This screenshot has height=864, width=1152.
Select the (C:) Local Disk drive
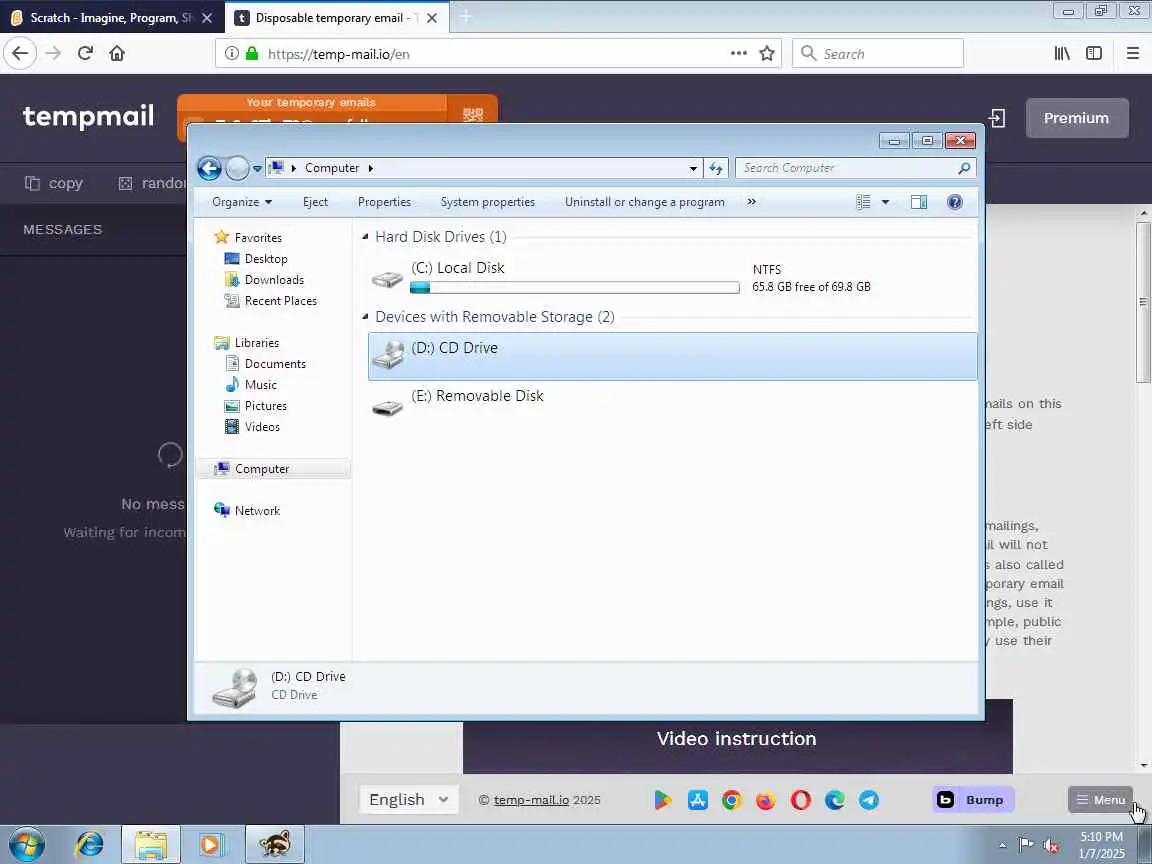[672, 278]
